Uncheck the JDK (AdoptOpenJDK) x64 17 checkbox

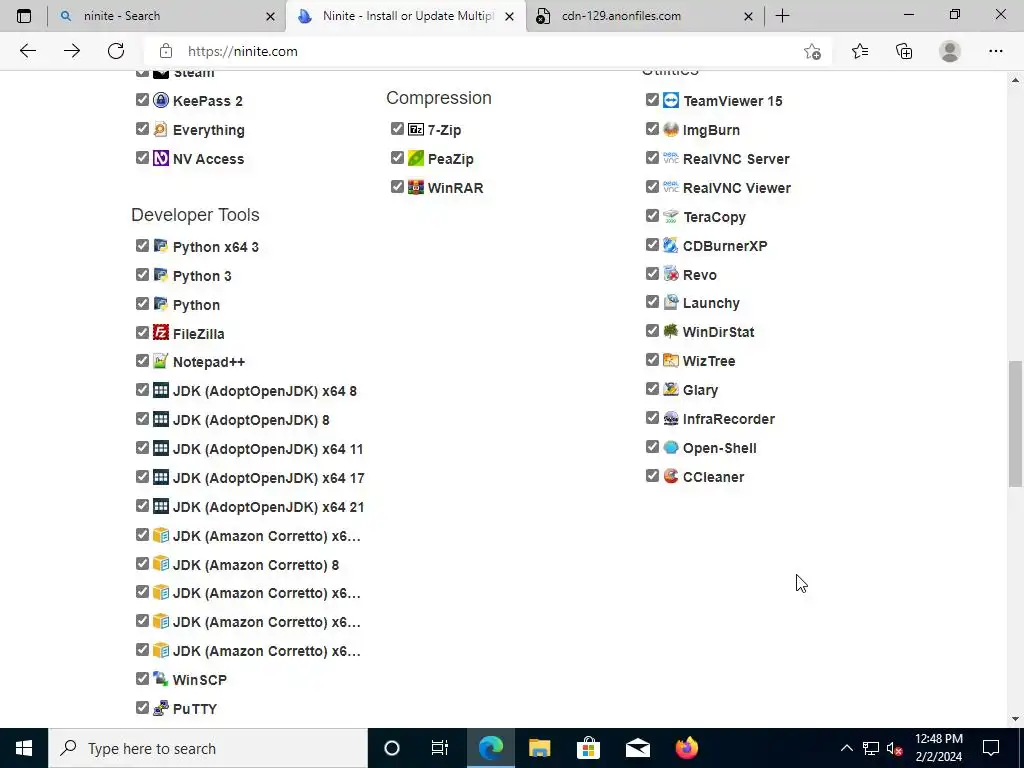(x=142, y=477)
